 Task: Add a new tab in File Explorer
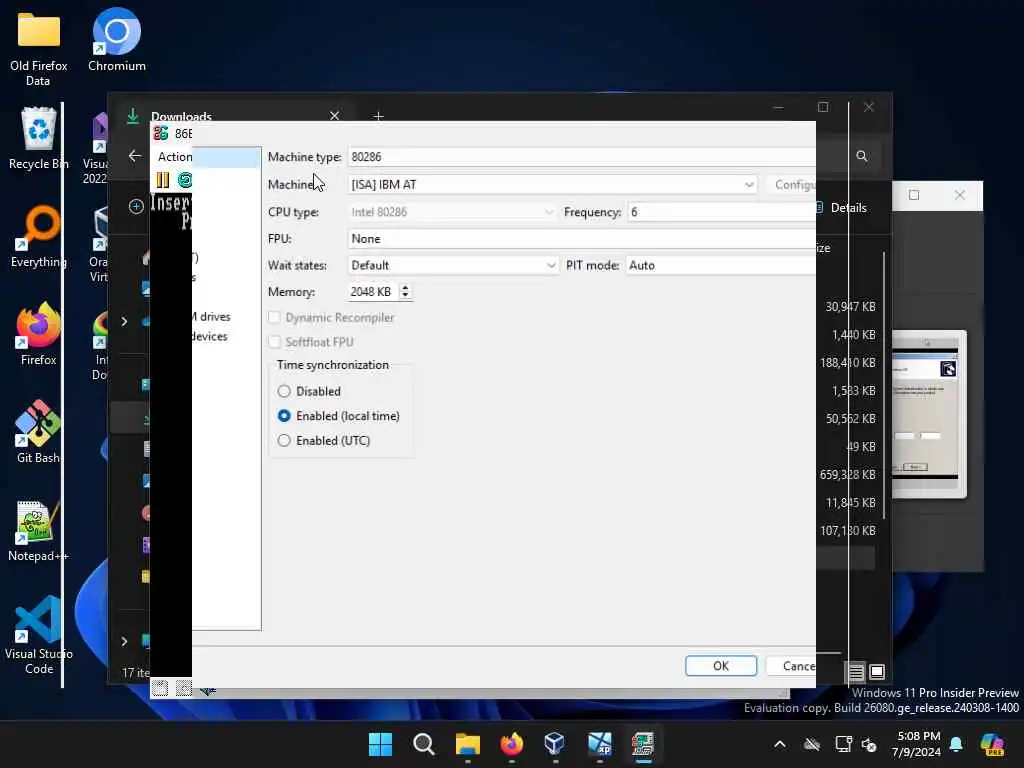[x=378, y=116]
